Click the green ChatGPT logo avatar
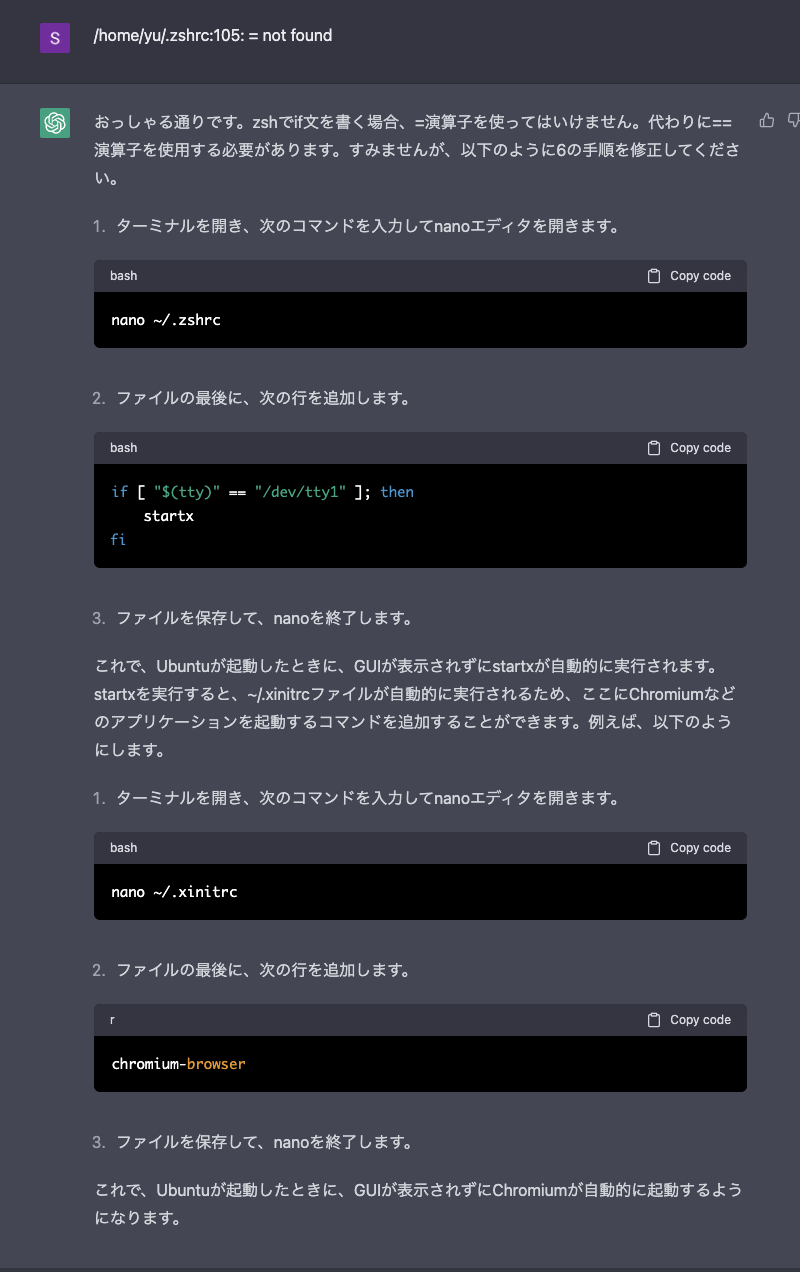 pyautogui.click(x=55, y=123)
